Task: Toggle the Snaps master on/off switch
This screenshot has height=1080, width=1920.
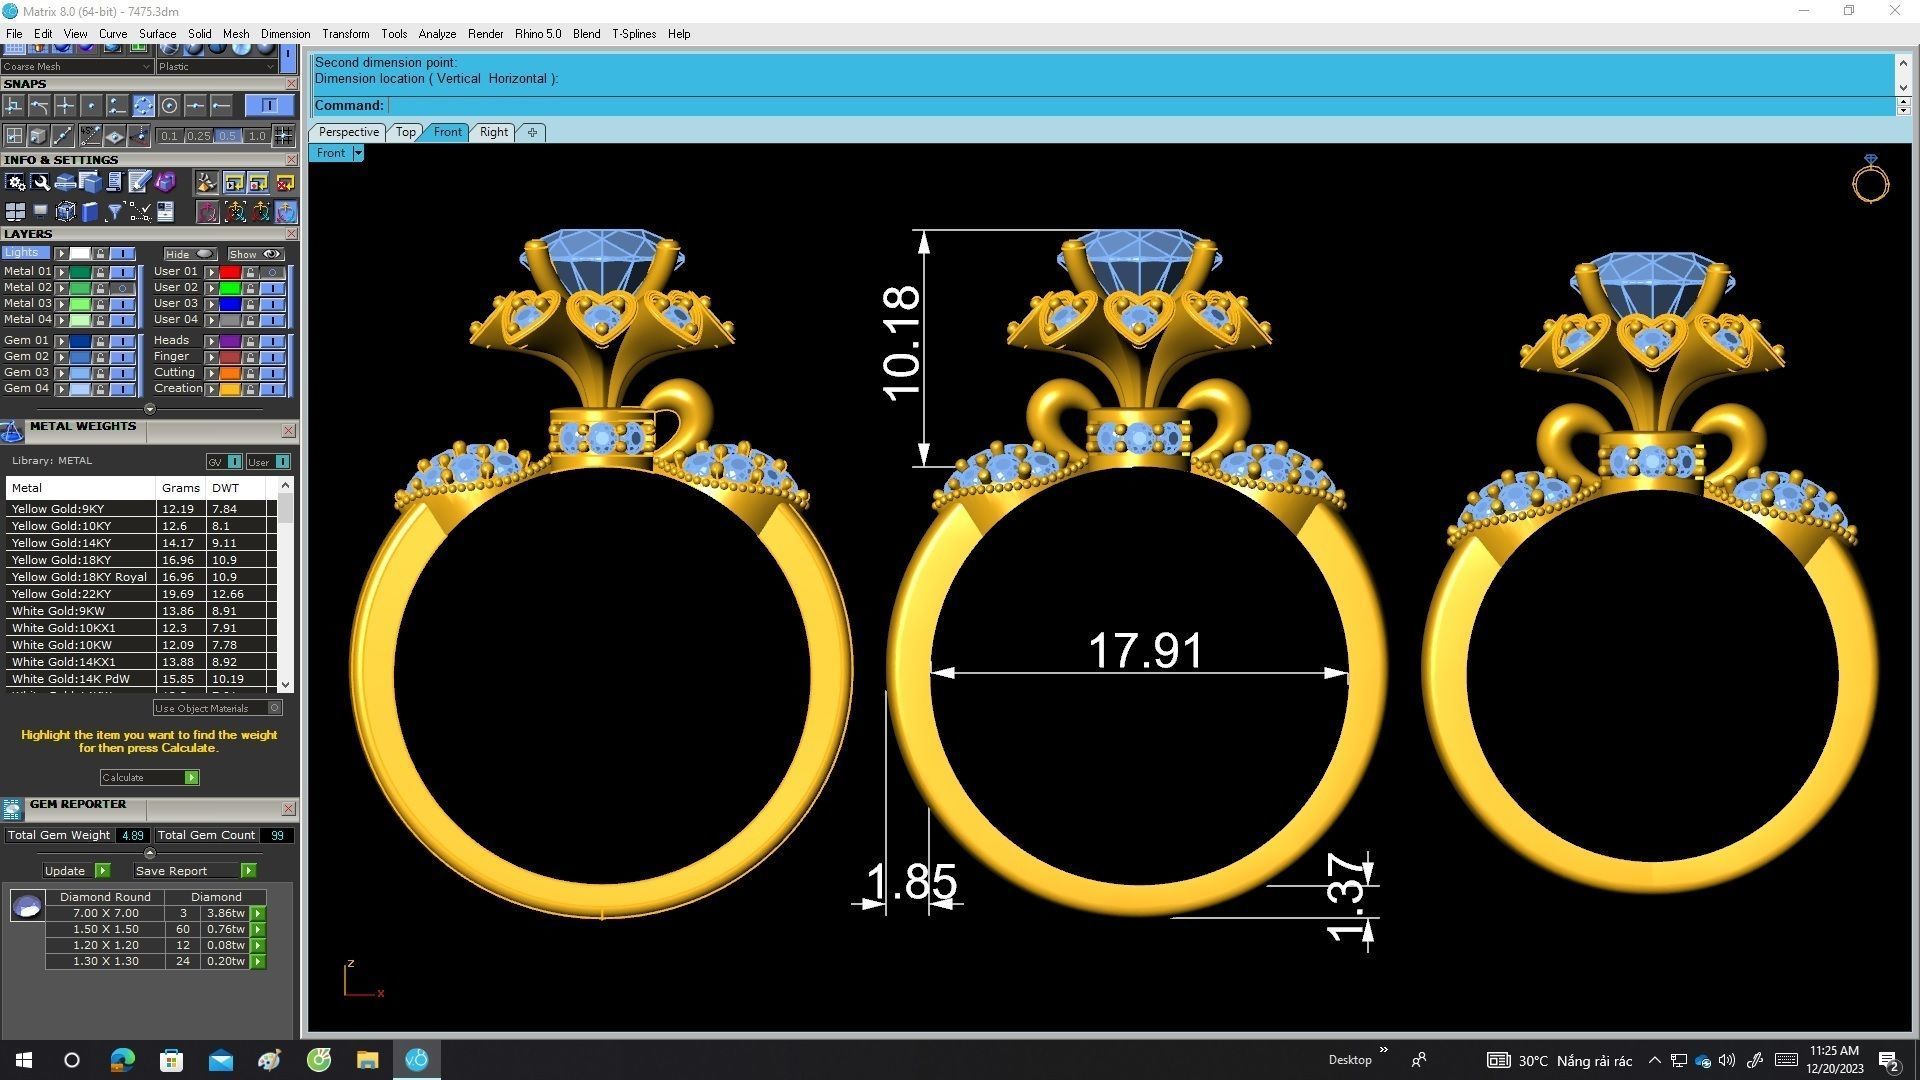Action: 268,105
